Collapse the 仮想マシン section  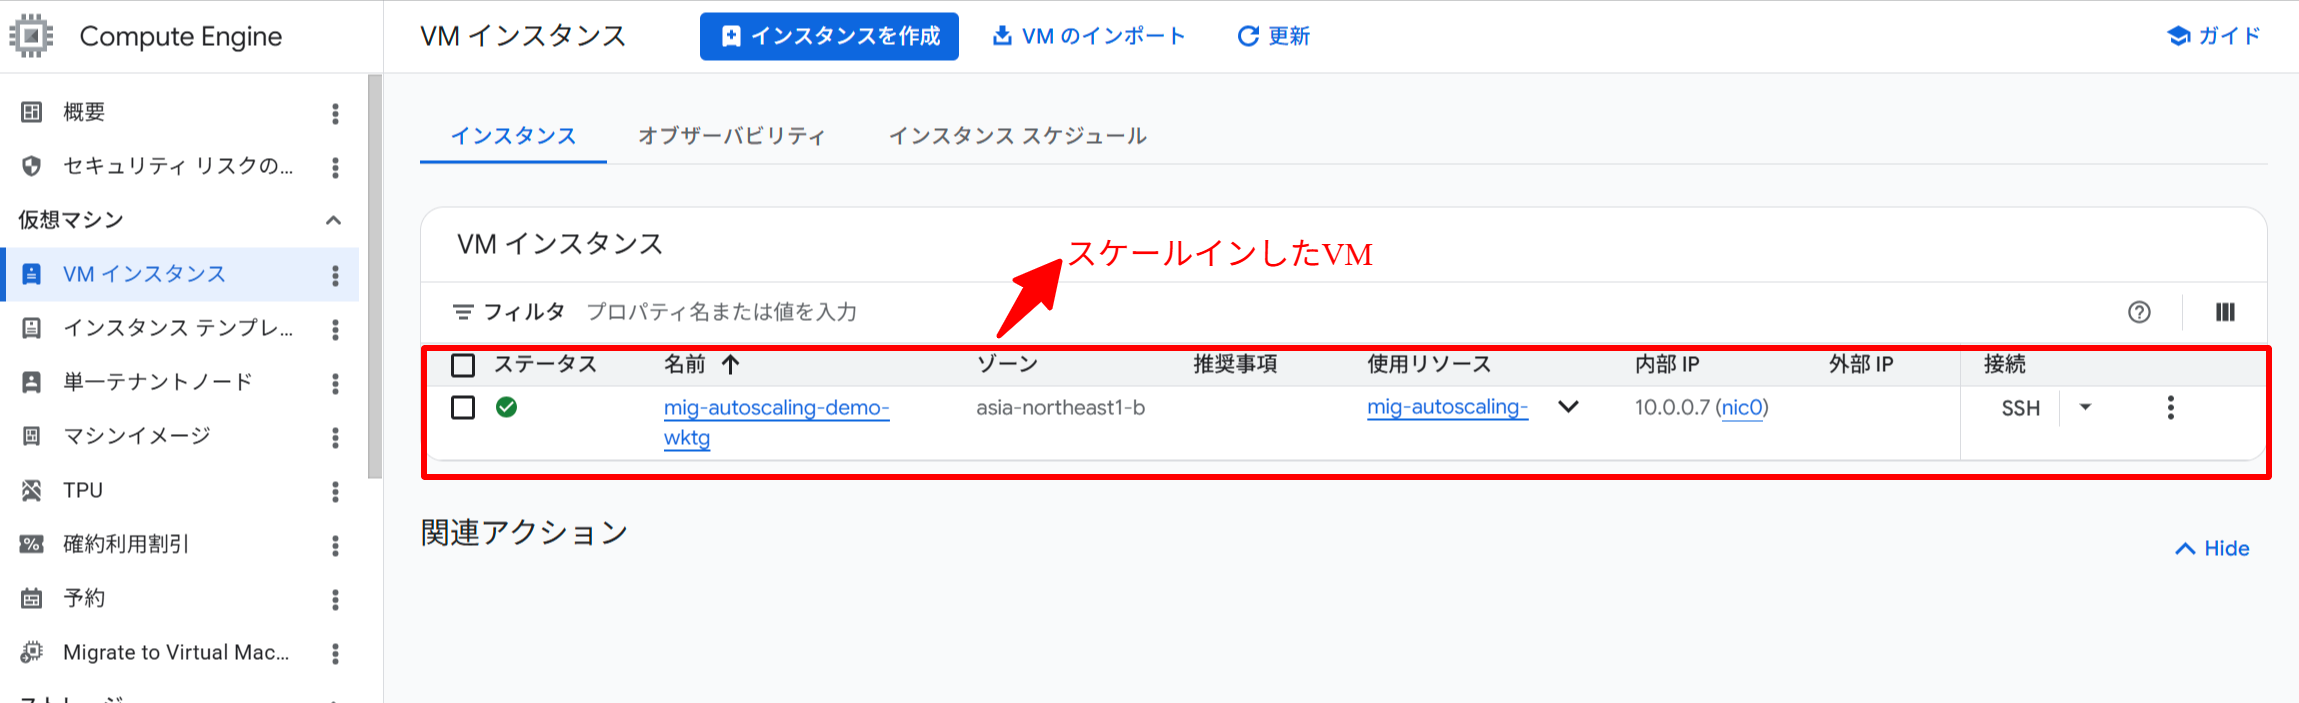[x=334, y=220]
